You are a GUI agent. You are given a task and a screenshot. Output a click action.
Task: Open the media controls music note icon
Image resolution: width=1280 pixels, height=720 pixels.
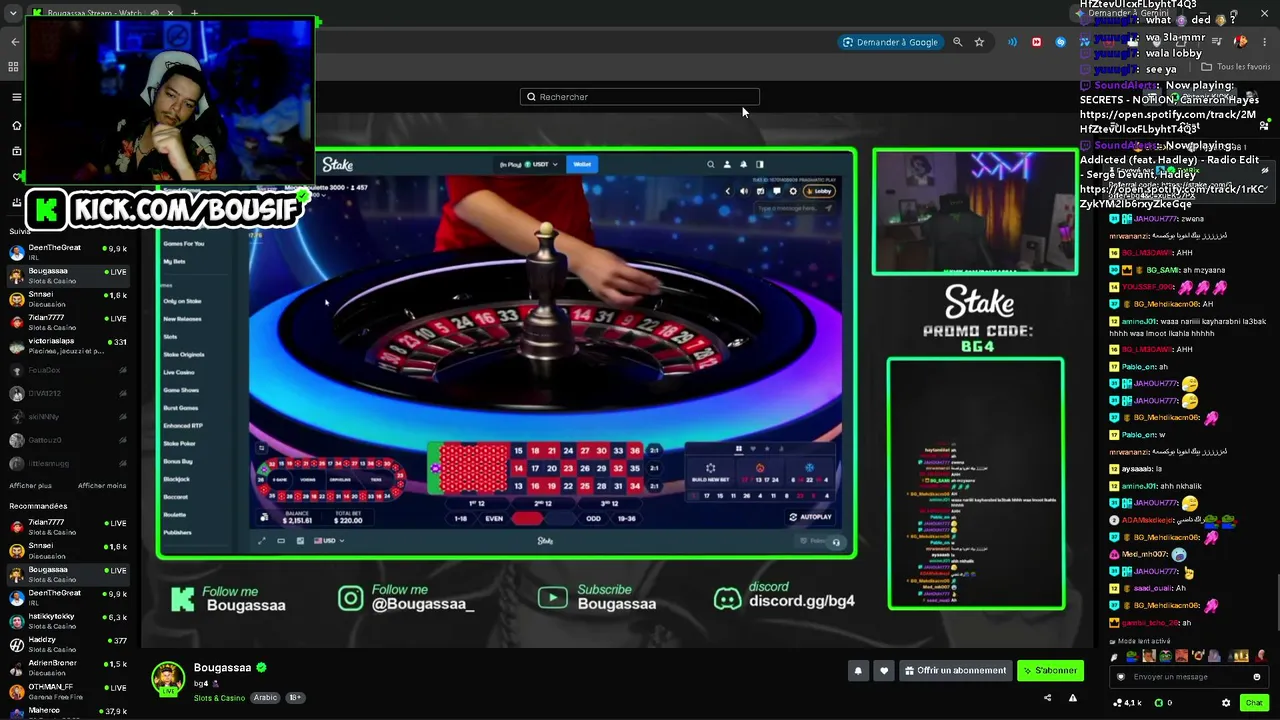coord(1217,42)
